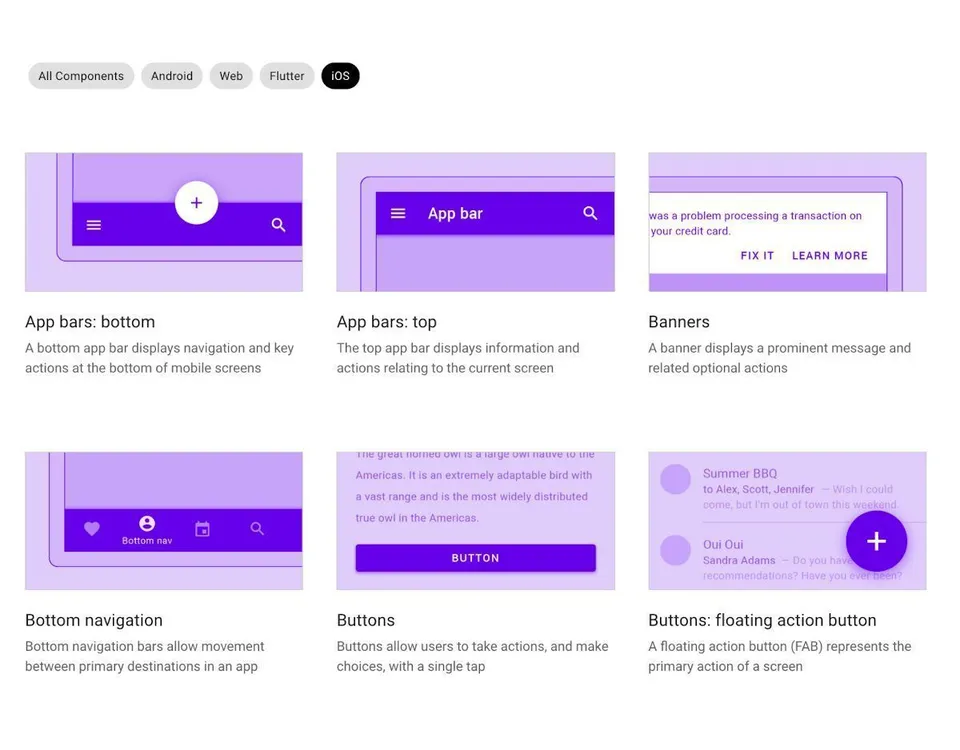The width and height of the screenshot is (960, 750).
Task: Open the Banners heading link
Action: coord(679,322)
